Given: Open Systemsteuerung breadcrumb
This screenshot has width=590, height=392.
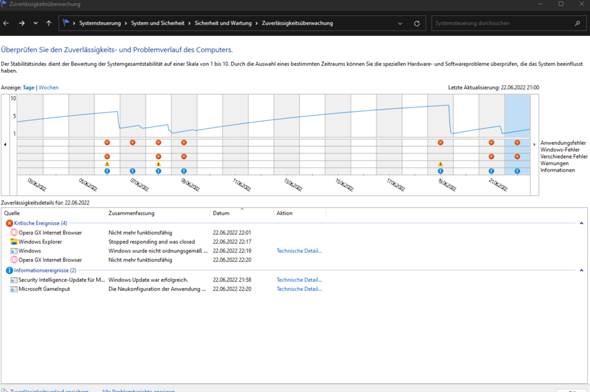Looking at the screenshot, I should 100,23.
